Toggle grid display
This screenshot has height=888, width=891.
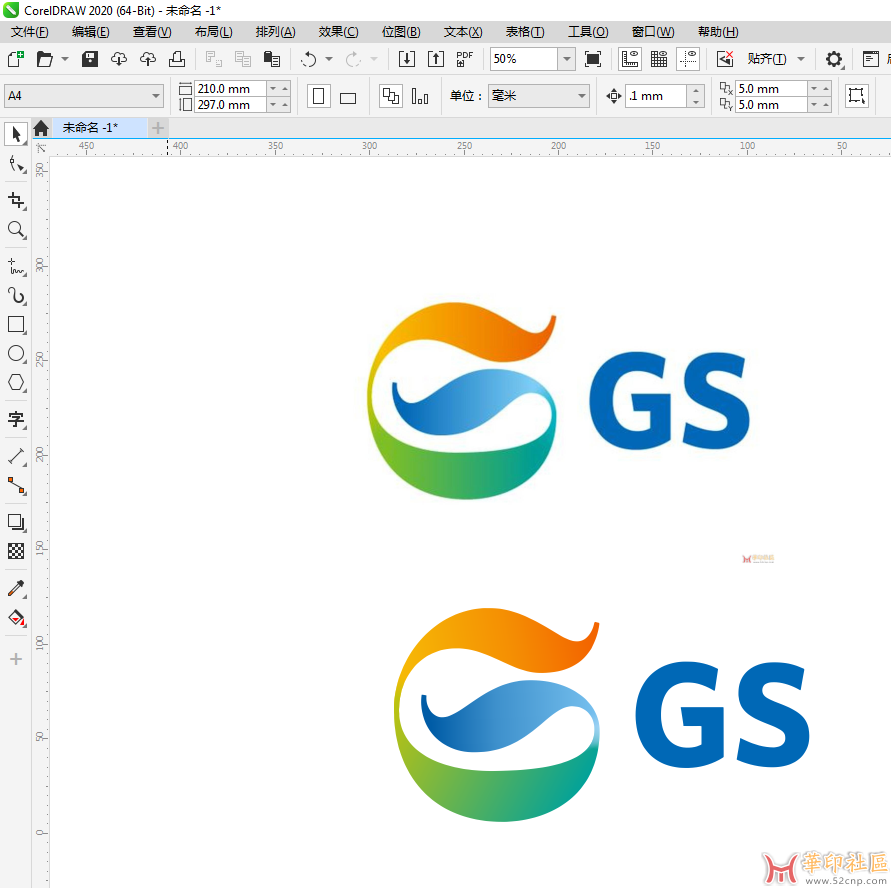tap(659, 59)
